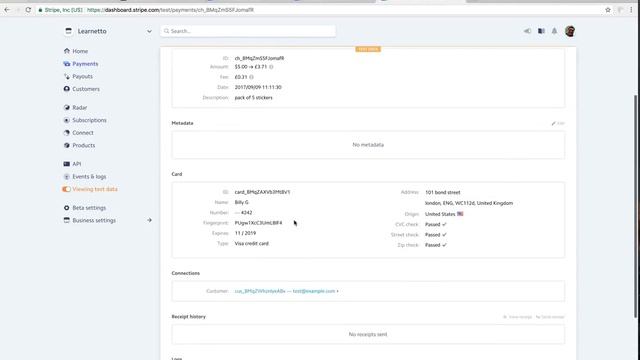Screen dimensions: 640x360
Task: Expand the Learnetto account dropdown
Action: pyautogui.click(x=149, y=31)
